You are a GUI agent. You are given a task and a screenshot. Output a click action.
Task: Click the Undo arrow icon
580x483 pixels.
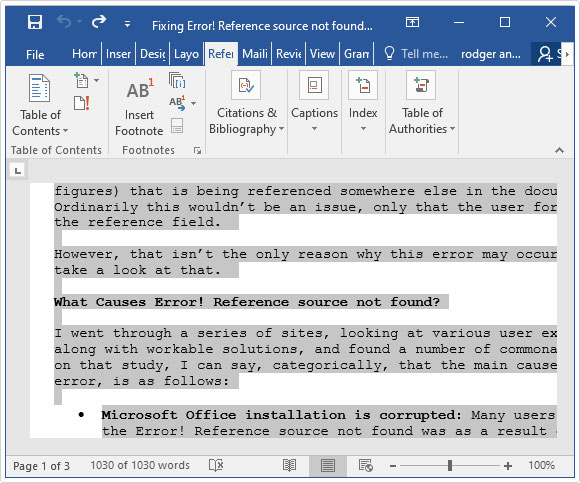click(x=64, y=22)
